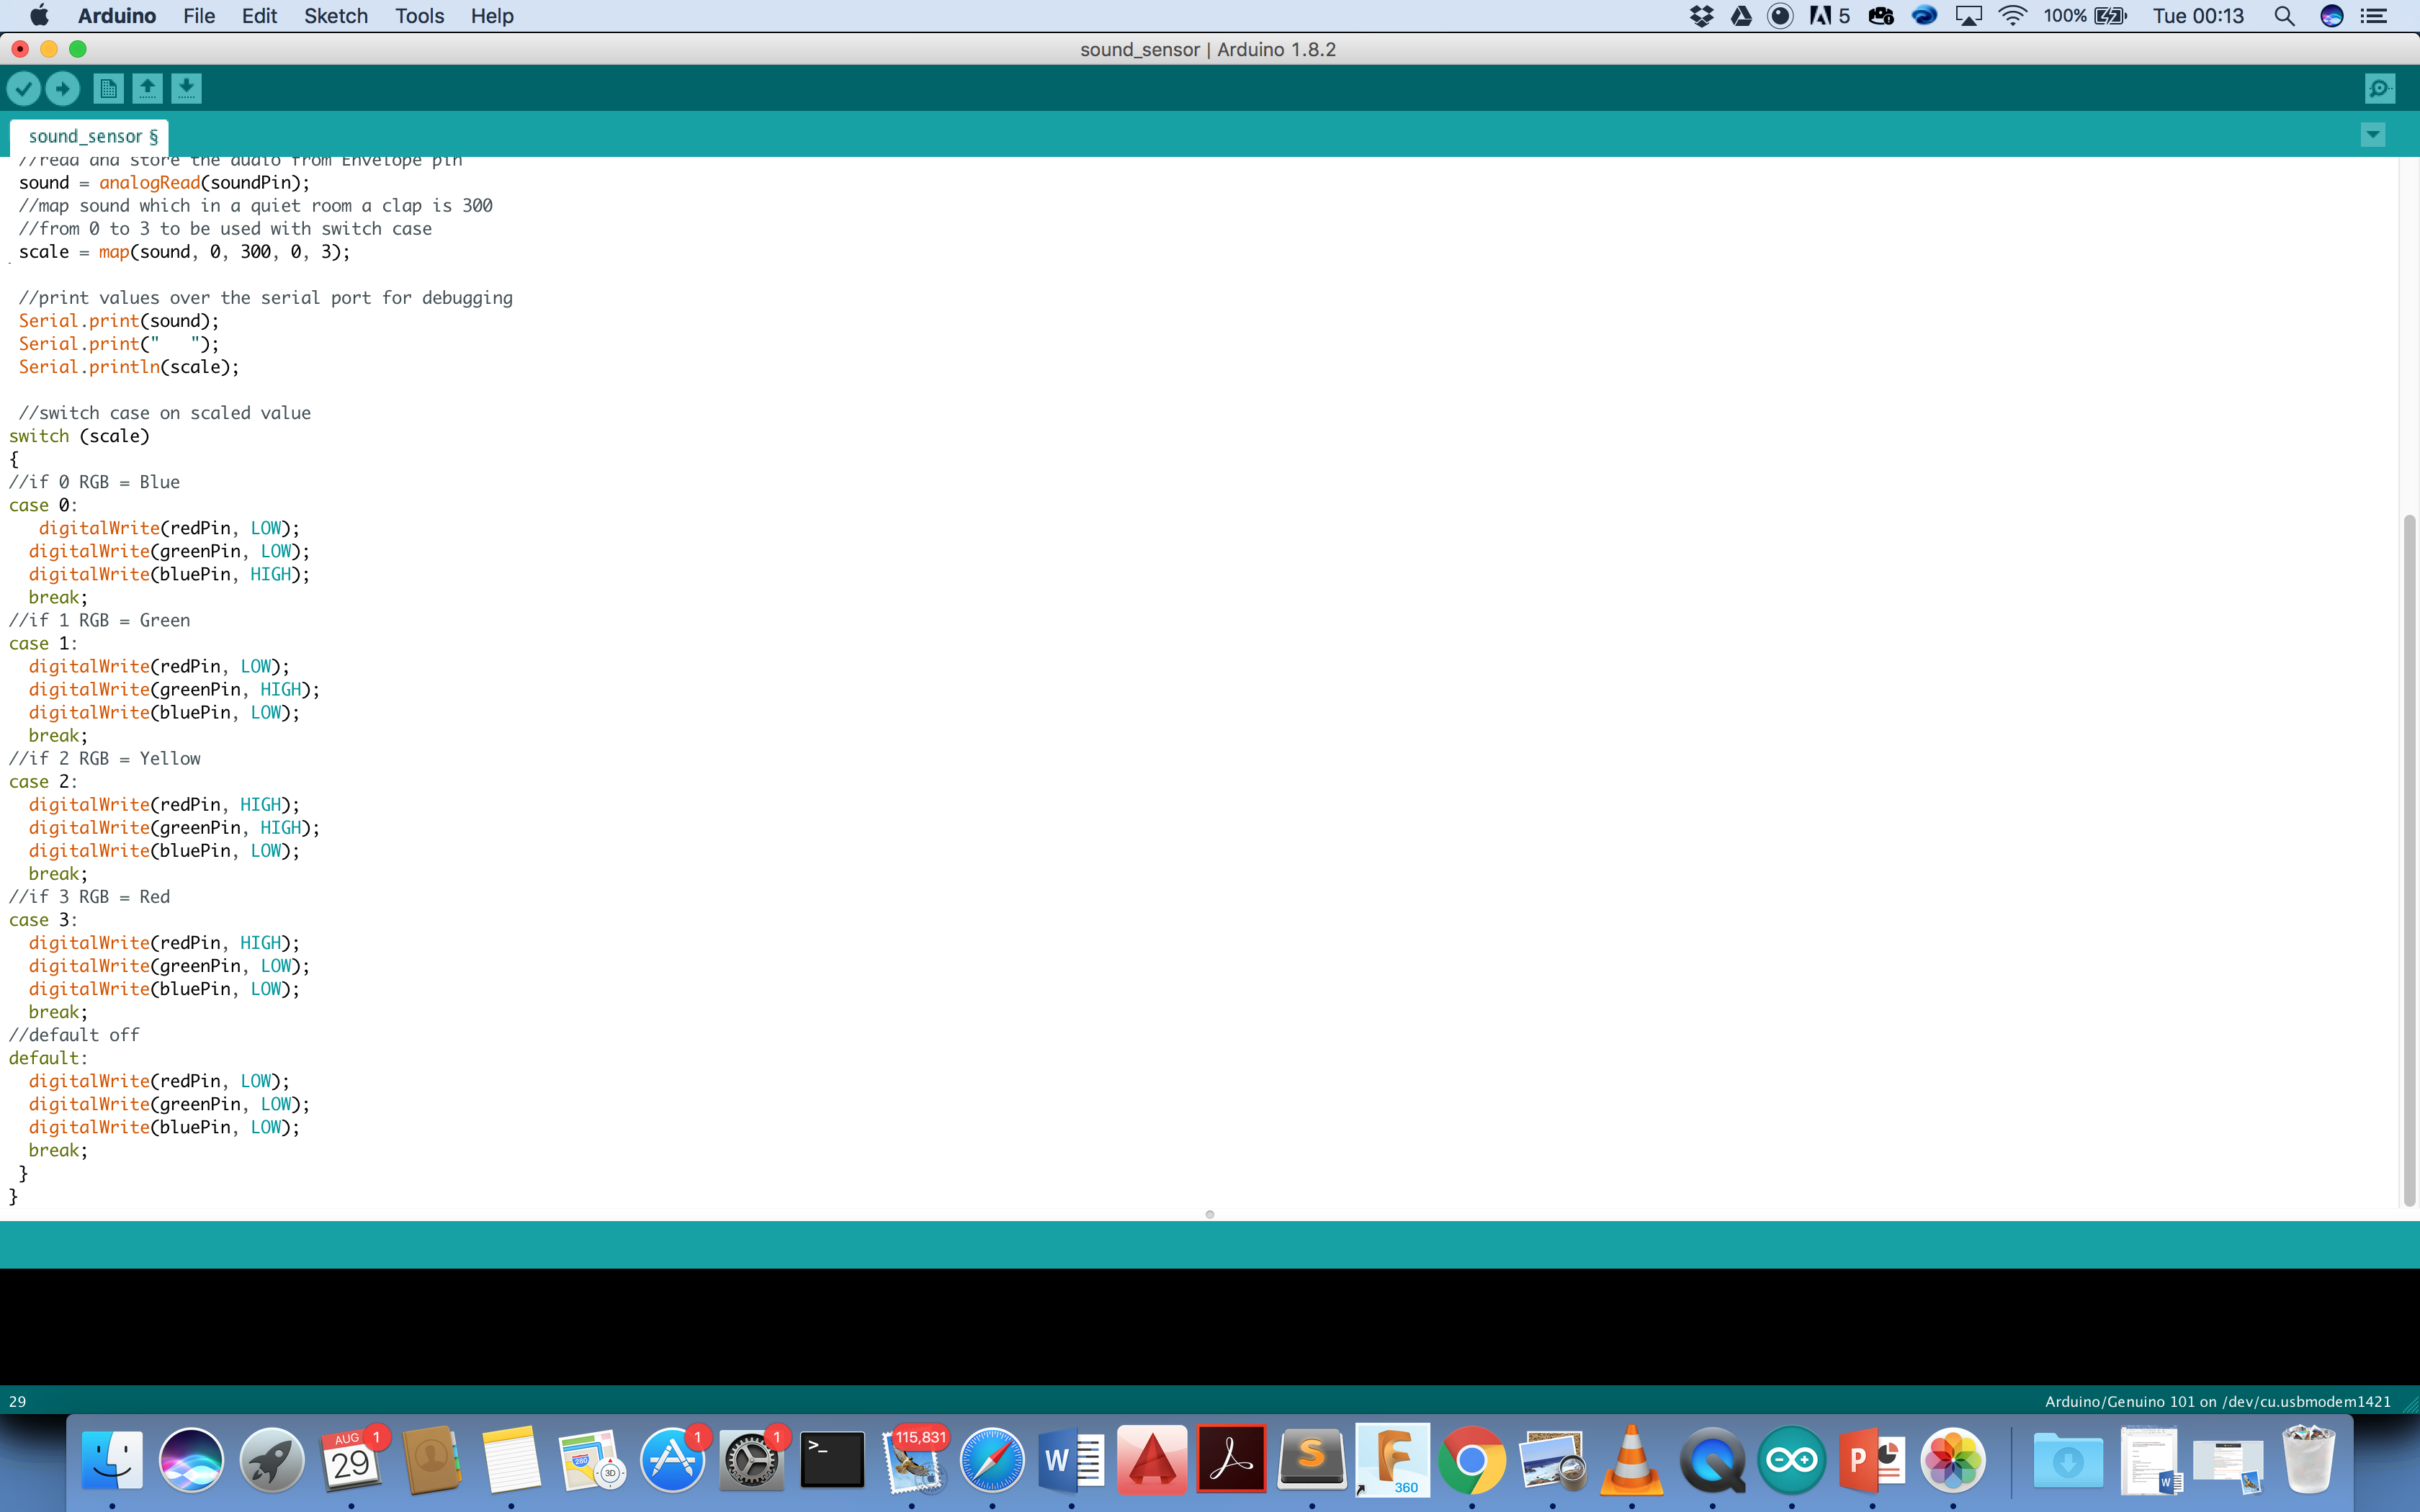
Task: Open Preview app in Dock
Action: [1552, 1460]
